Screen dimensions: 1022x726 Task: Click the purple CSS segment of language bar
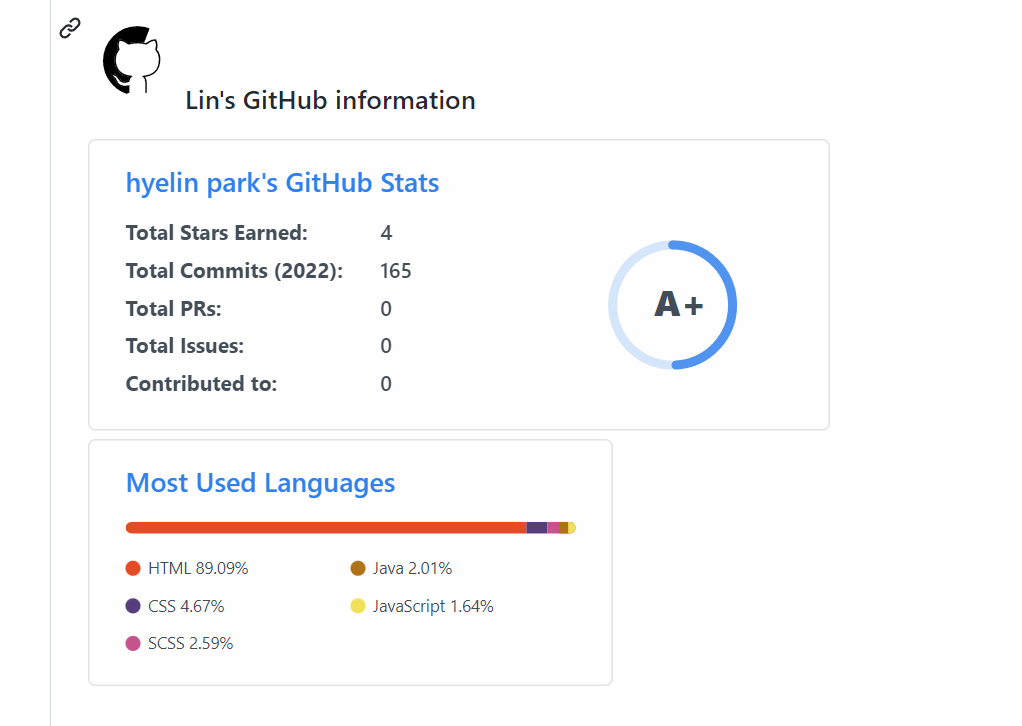click(x=537, y=528)
